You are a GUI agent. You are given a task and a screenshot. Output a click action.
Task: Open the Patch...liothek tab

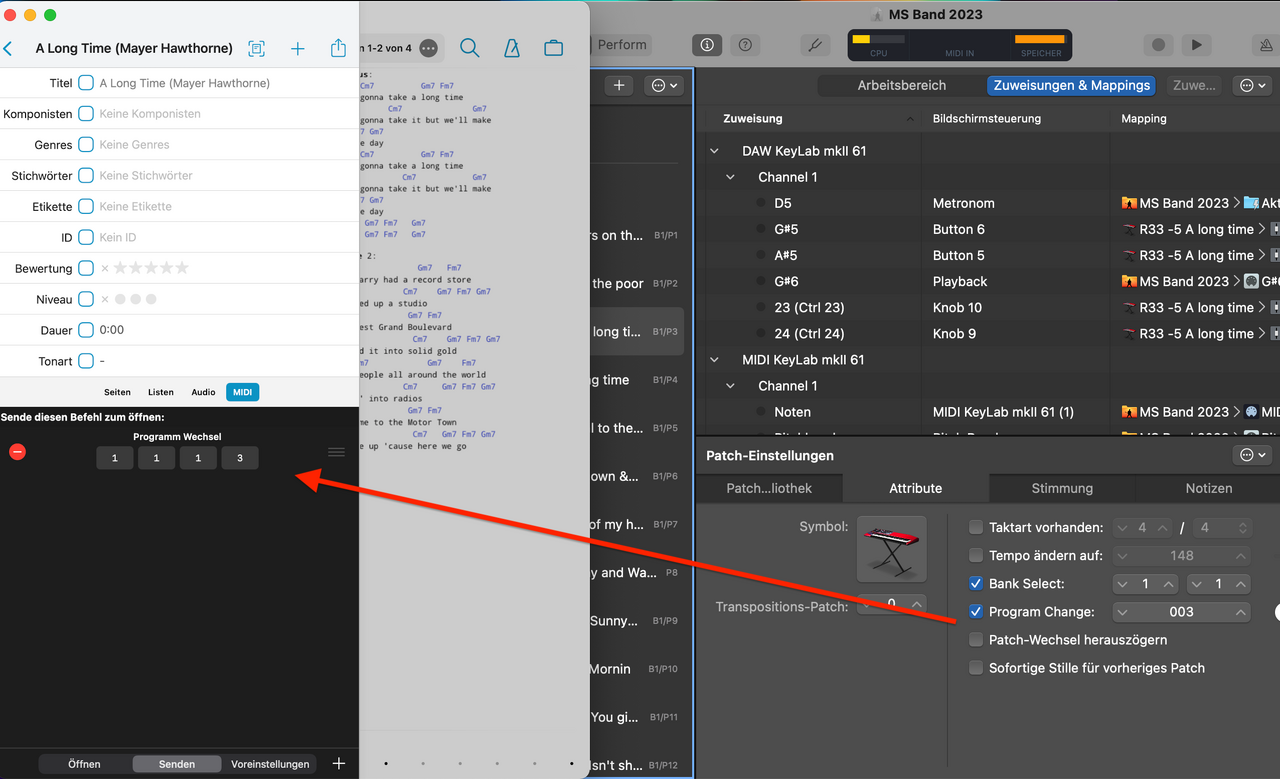click(x=769, y=488)
